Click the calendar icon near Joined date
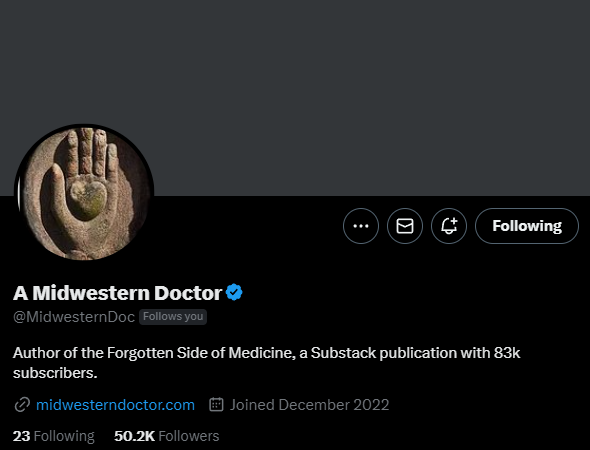The image size is (590, 450). tap(216, 404)
